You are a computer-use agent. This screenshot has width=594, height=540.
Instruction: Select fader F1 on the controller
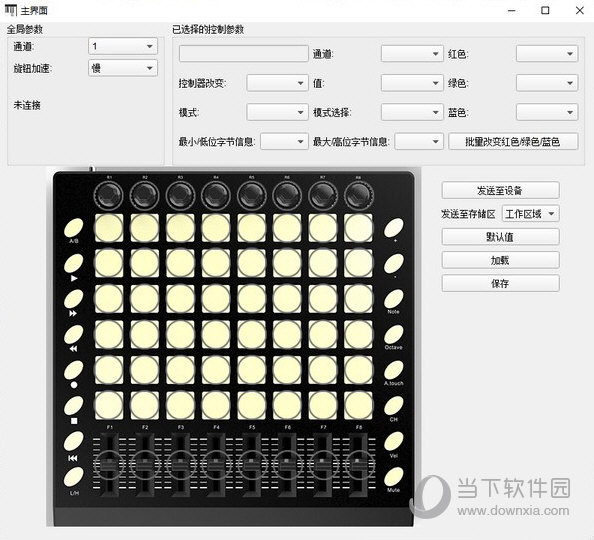click(x=109, y=464)
